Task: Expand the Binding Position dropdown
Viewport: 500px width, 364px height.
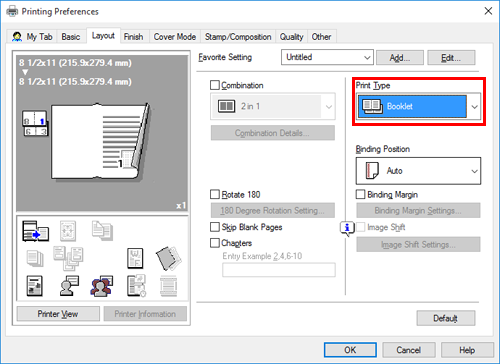Action: (418, 171)
